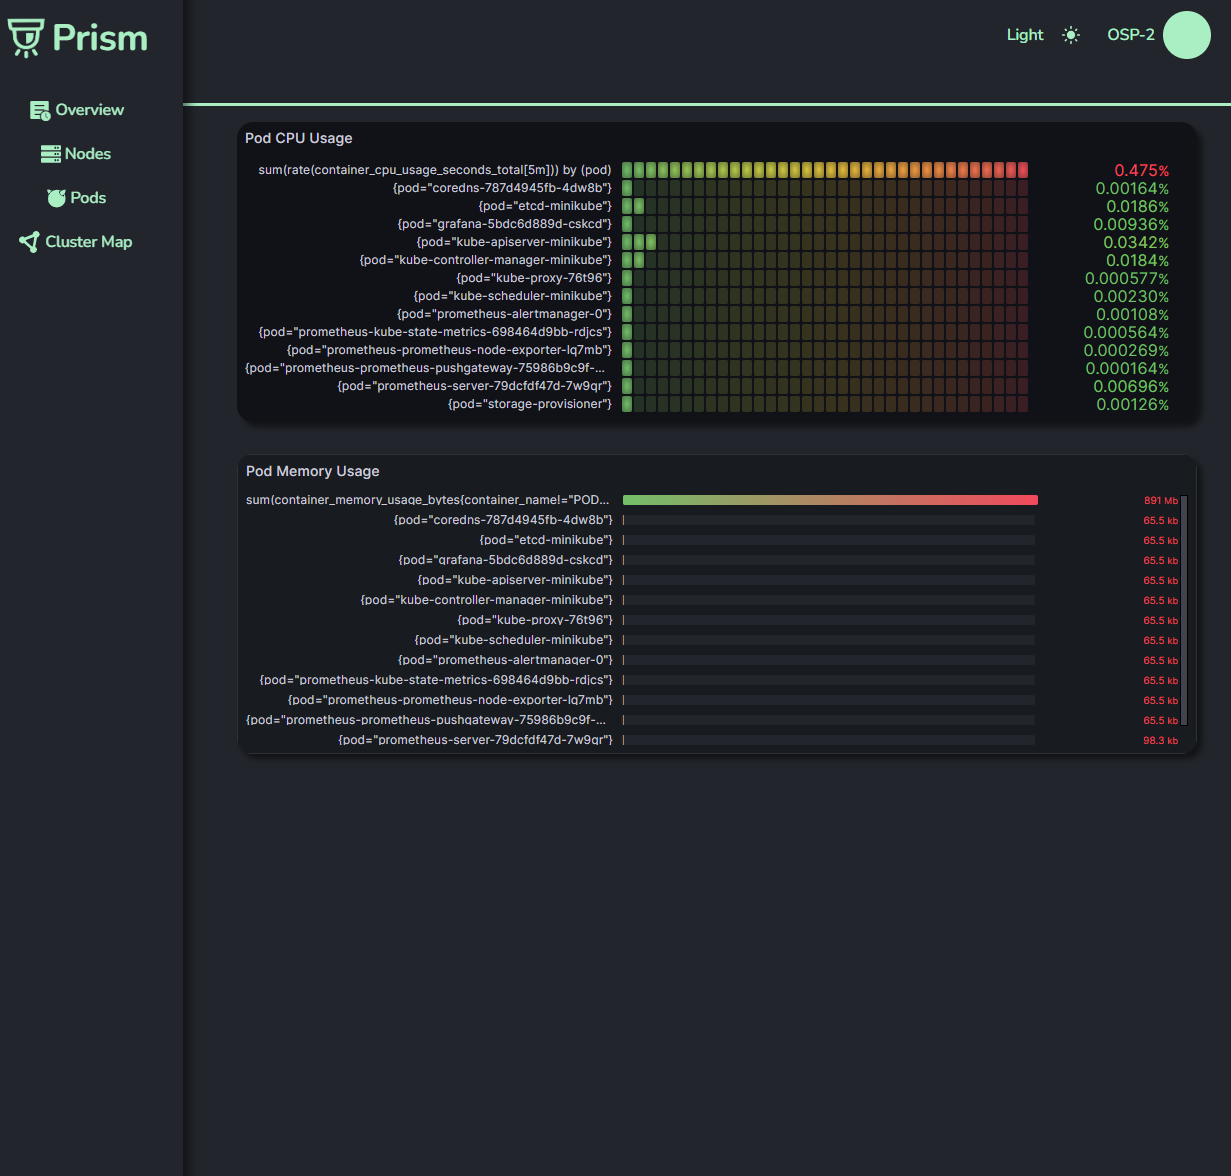Click the total CPU usage gauge bar
Viewport: 1231px width, 1176px height.
tap(825, 170)
